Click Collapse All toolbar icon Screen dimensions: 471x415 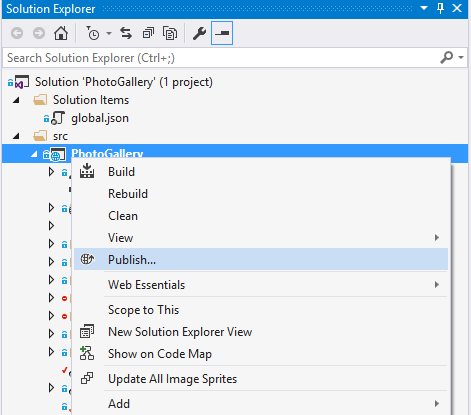point(148,33)
